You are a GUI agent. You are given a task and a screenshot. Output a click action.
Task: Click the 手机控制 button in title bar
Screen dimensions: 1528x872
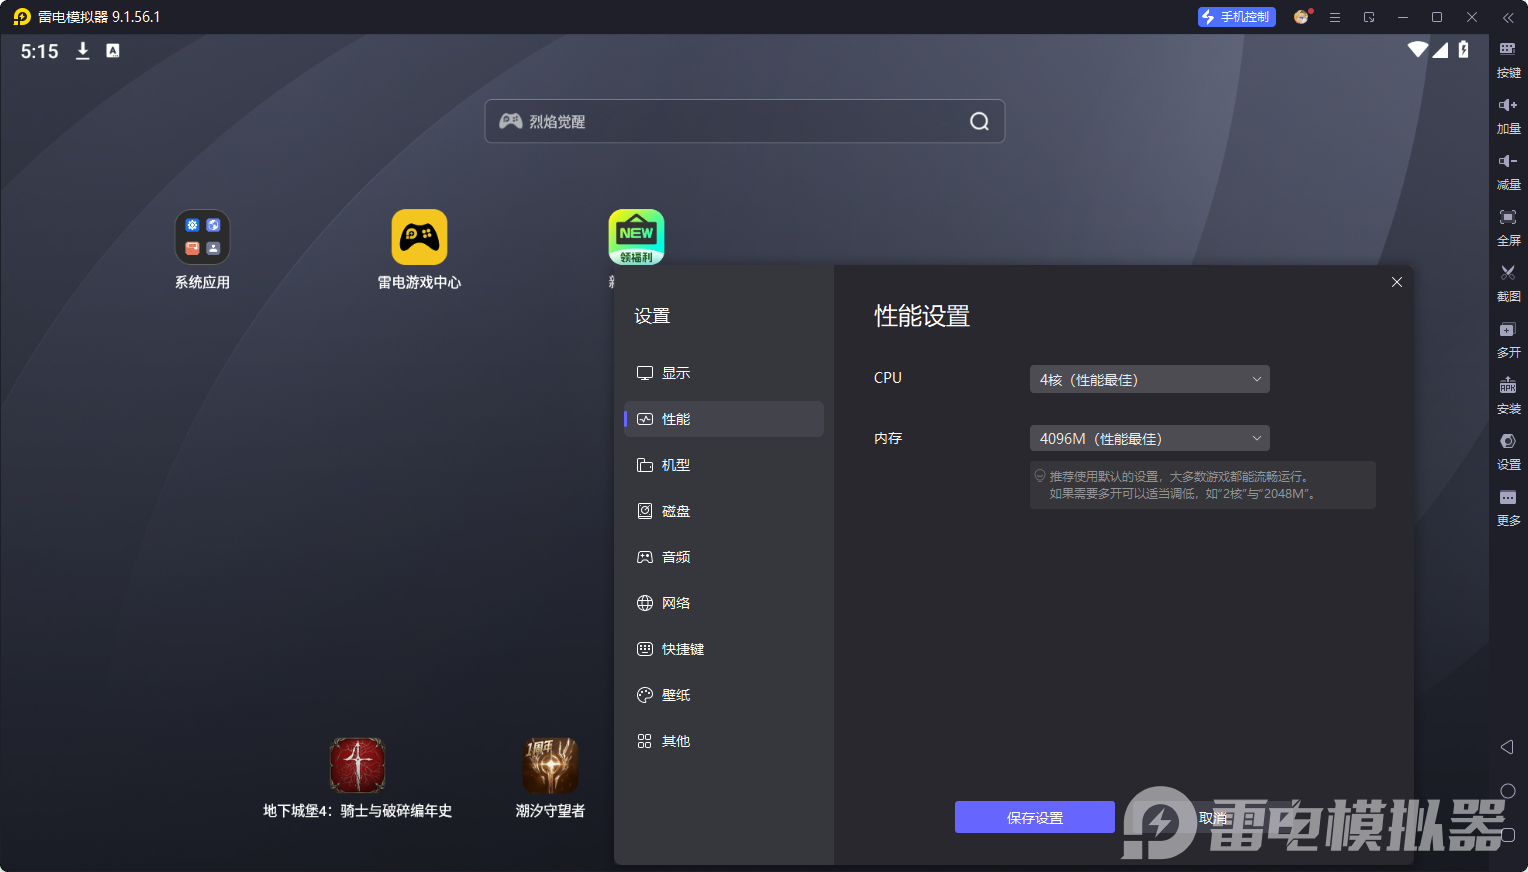(x=1237, y=17)
